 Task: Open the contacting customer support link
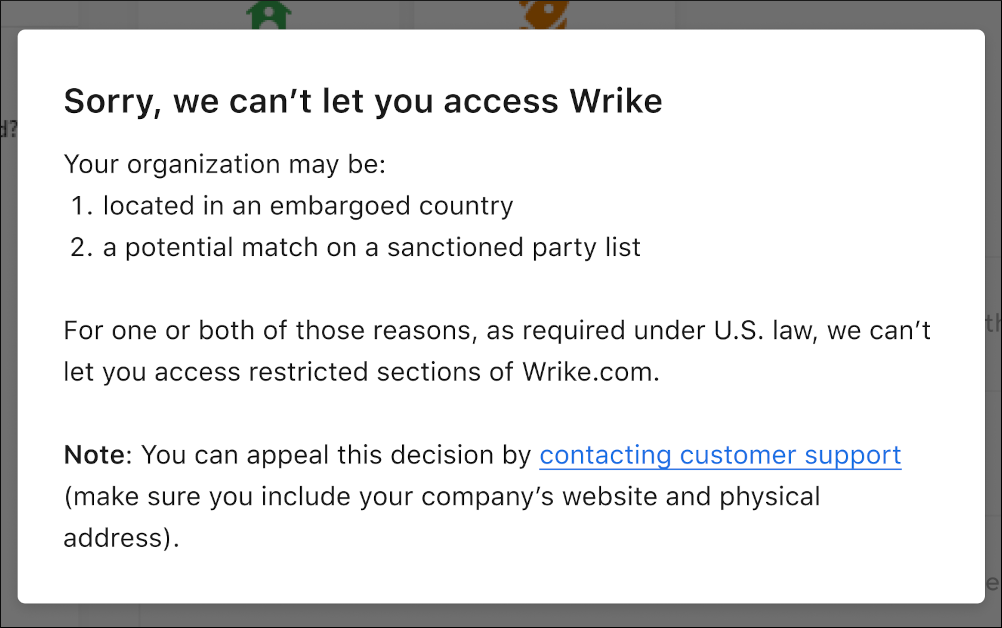tap(720, 455)
